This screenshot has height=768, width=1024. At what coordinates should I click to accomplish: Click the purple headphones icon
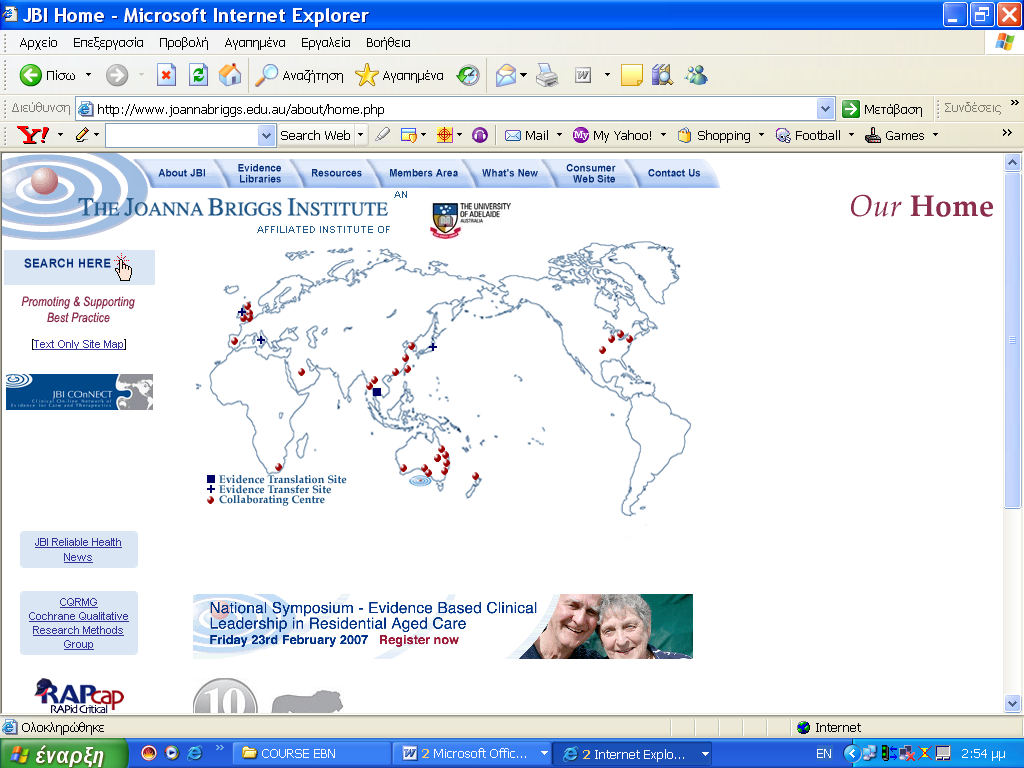(480, 135)
